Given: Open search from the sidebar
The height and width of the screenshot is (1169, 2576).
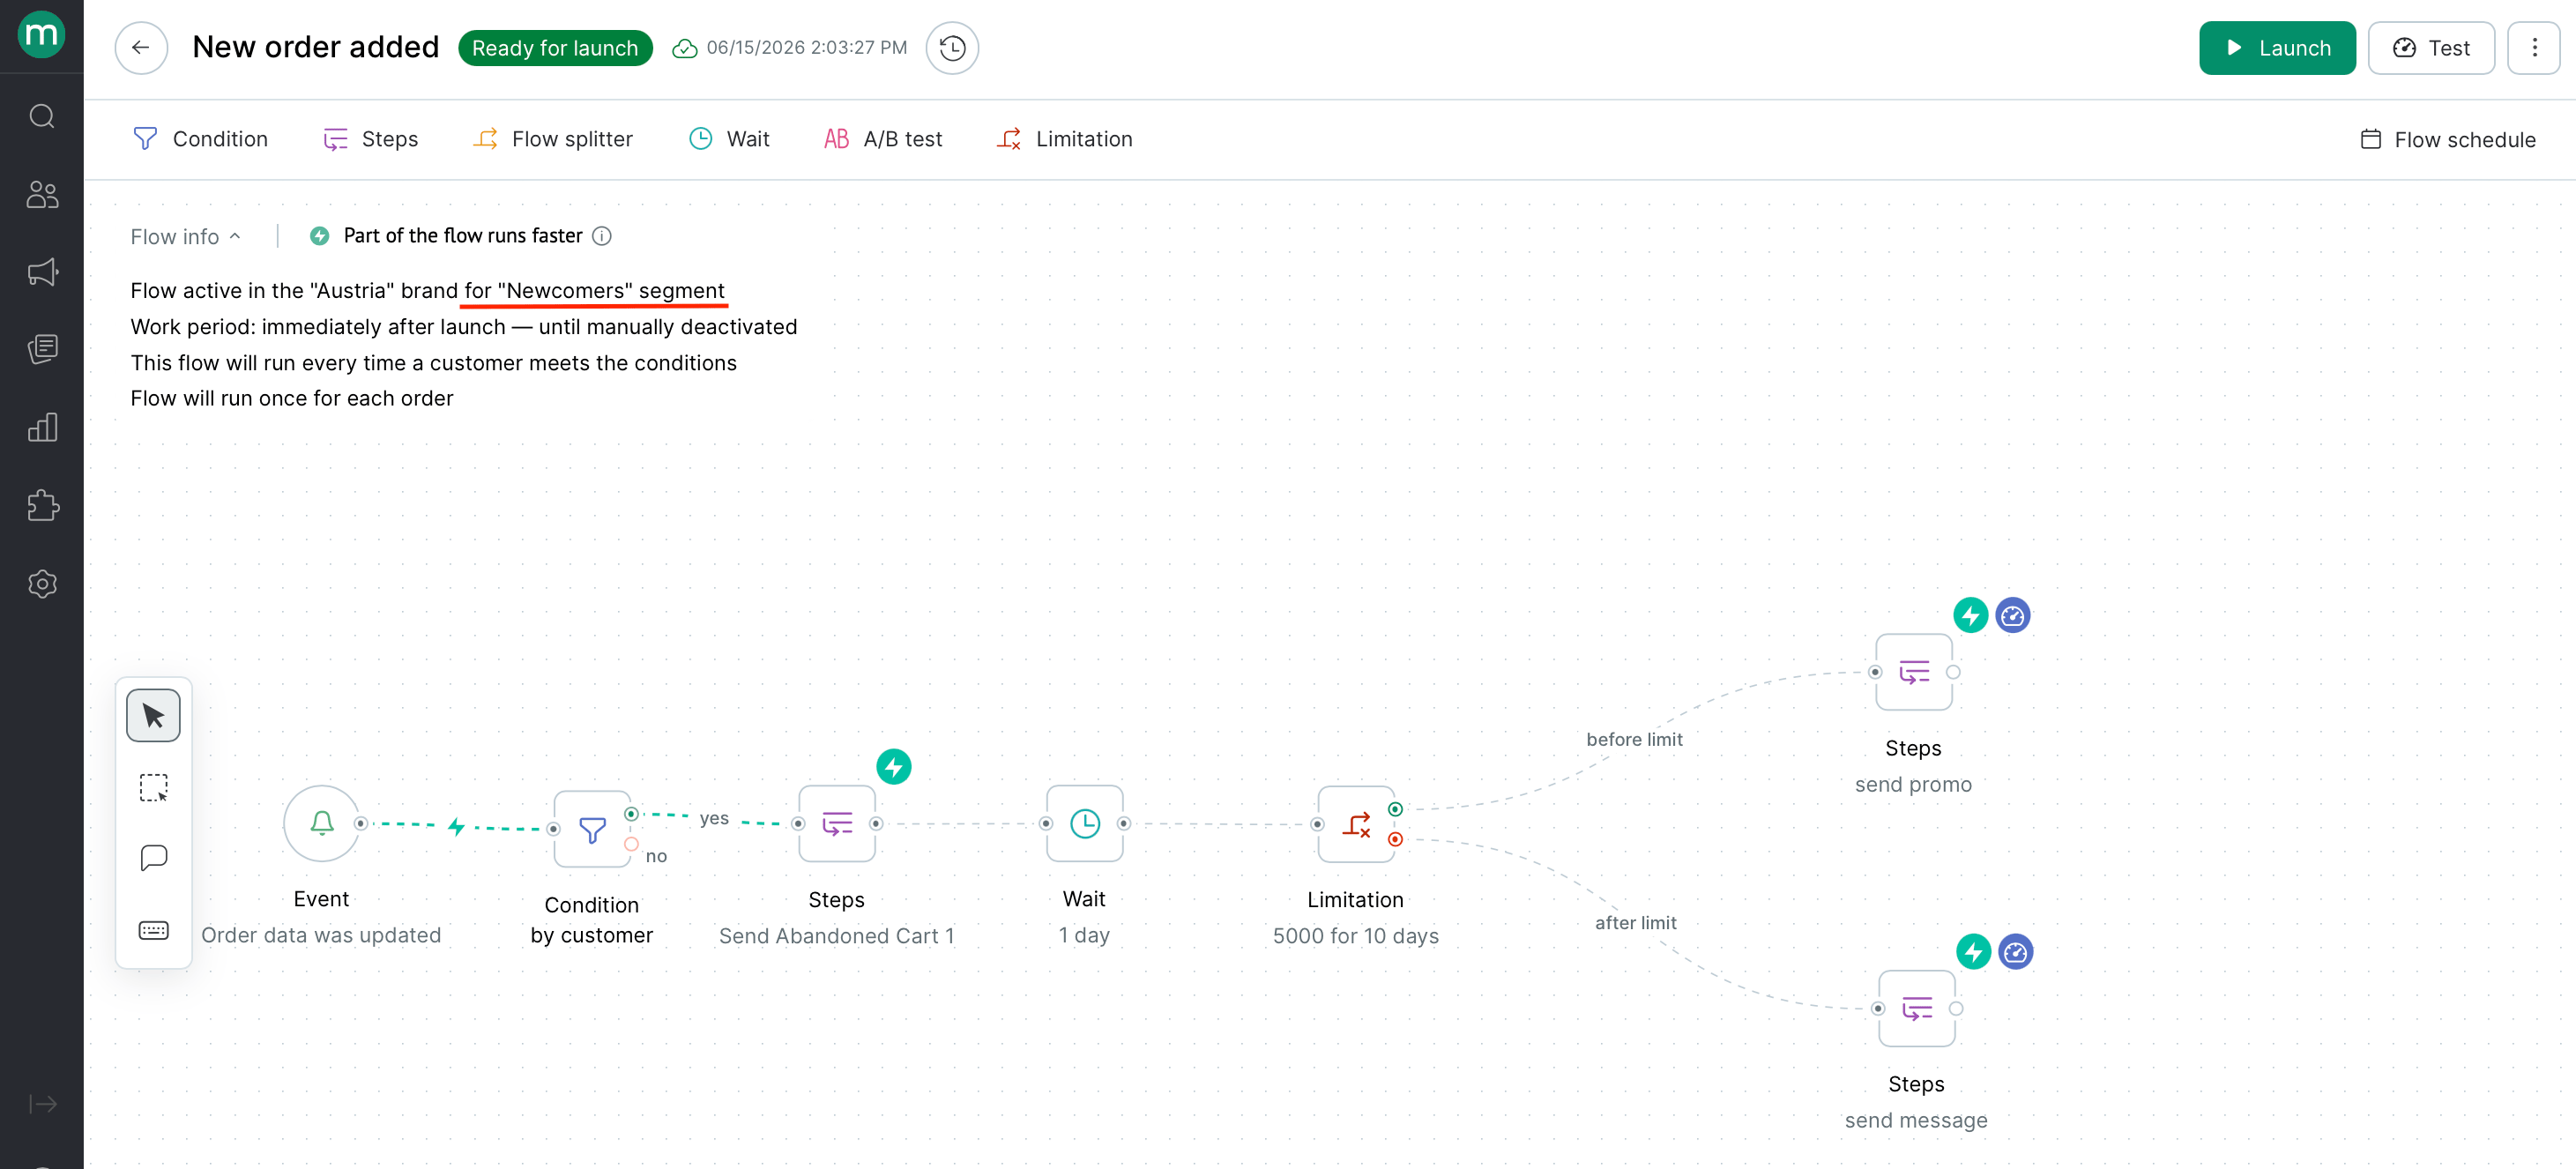Looking at the screenshot, I should point(42,117).
